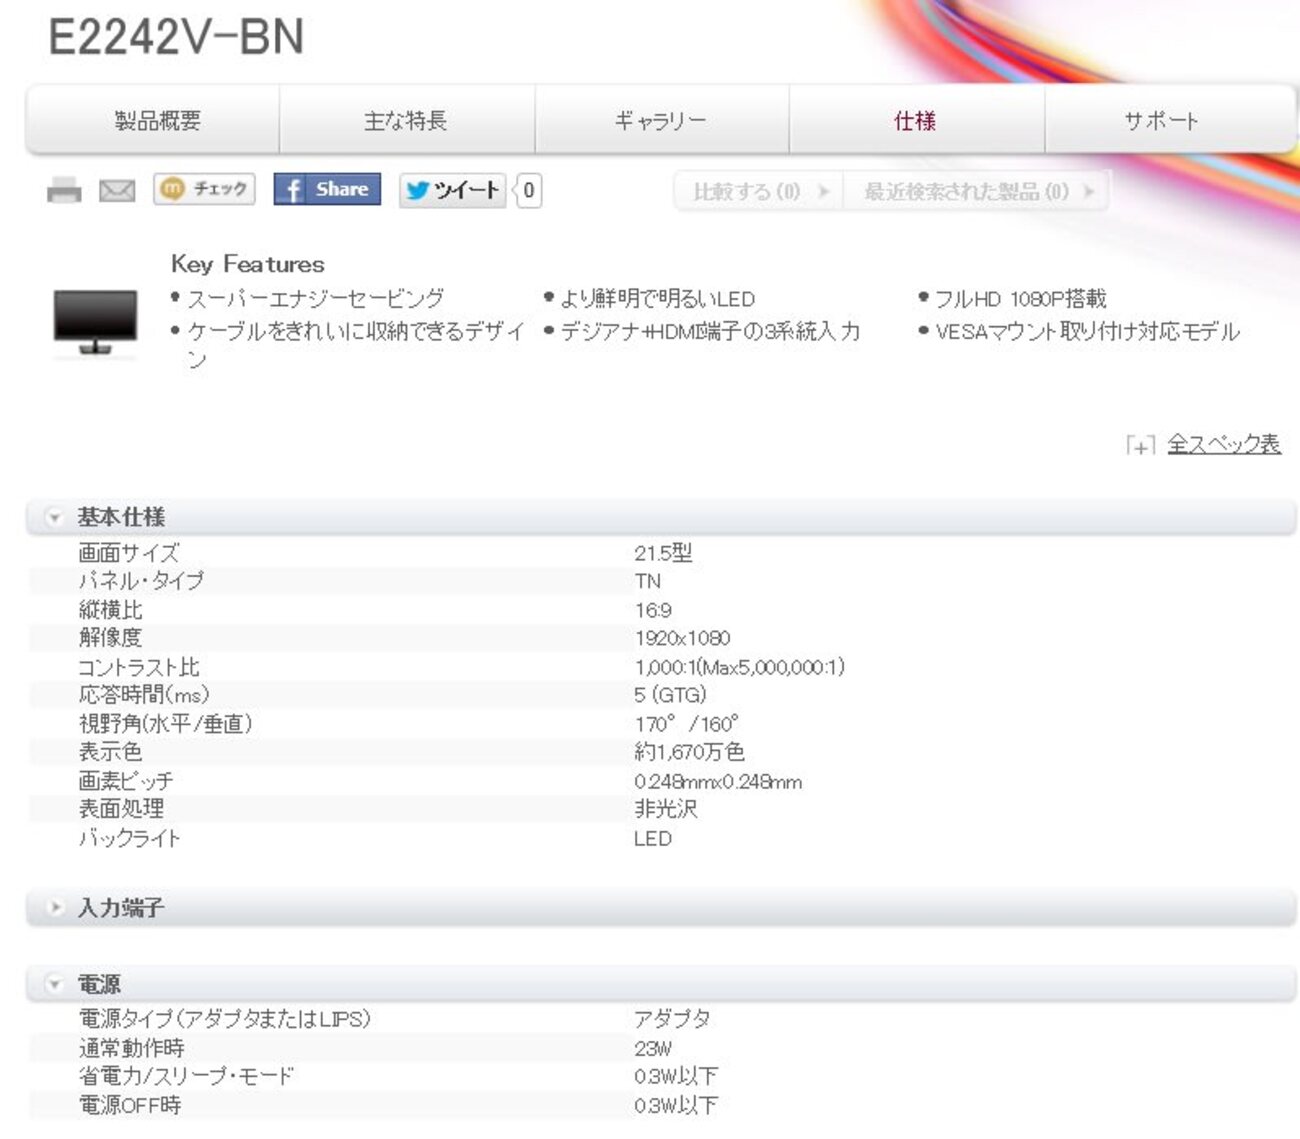
Task: Click the コントラスト比 row label
Action: [x=139, y=667]
